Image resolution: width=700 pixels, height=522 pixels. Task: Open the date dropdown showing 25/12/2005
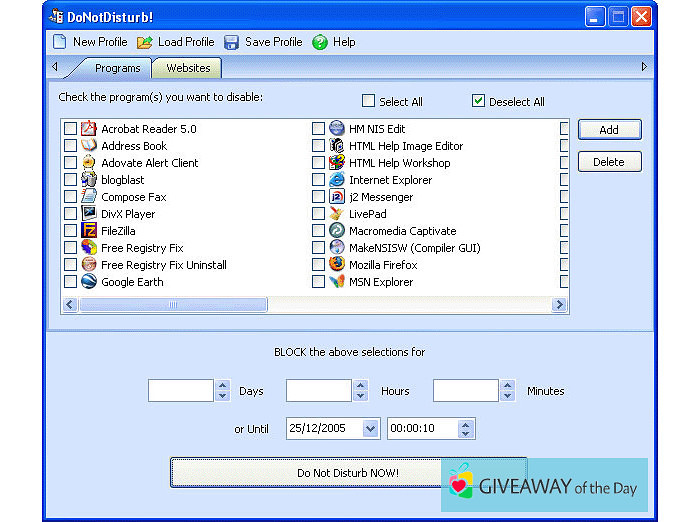tap(370, 428)
